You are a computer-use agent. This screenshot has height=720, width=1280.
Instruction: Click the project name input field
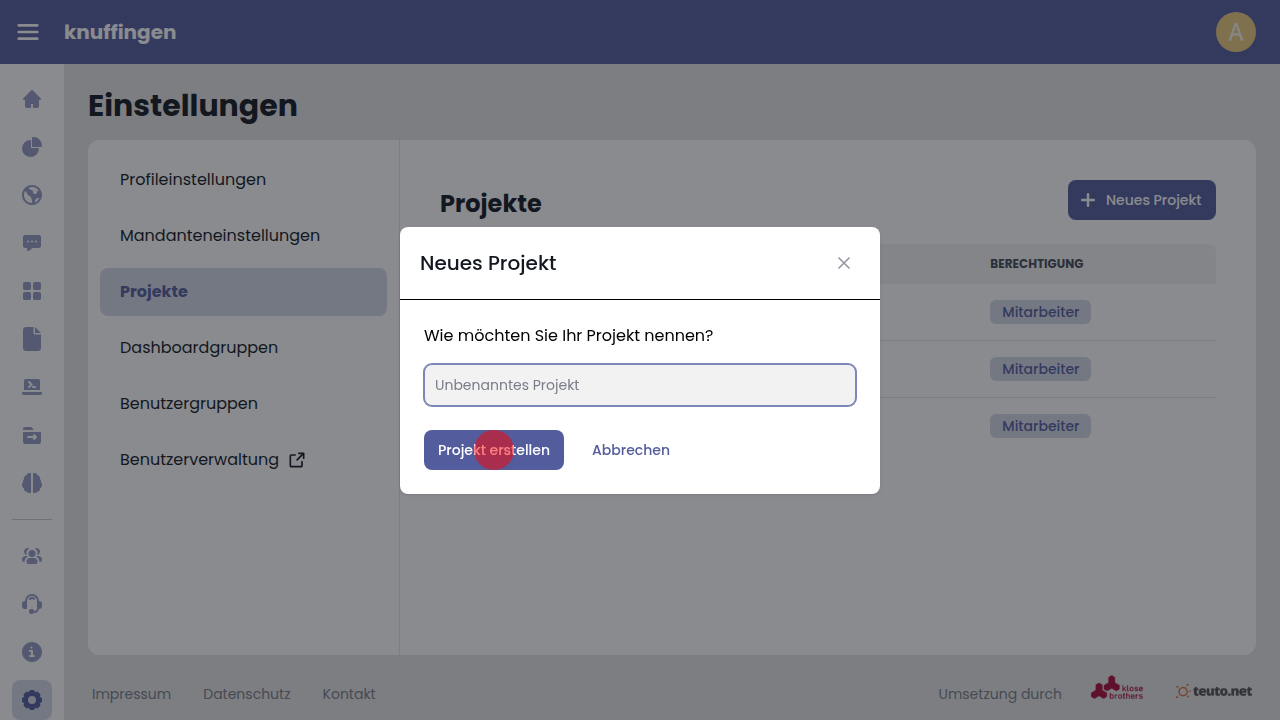click(640, 385)
